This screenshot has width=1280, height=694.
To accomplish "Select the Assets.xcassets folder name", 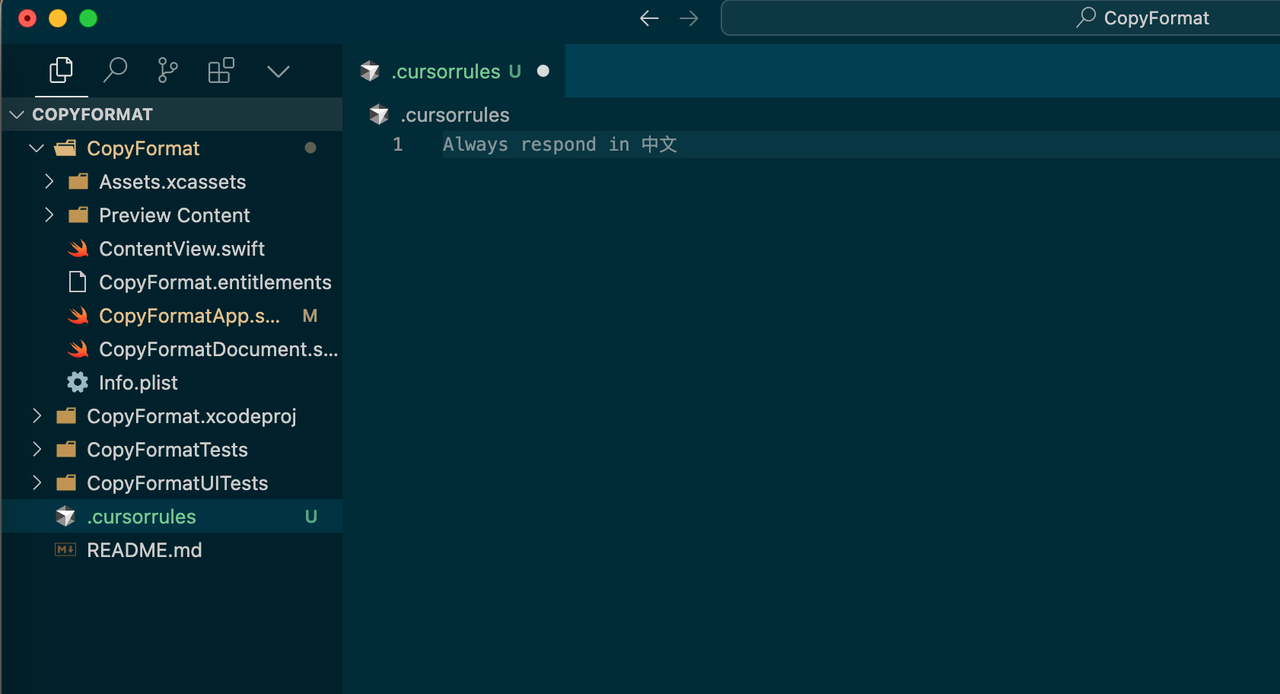I will click(172, 182).
